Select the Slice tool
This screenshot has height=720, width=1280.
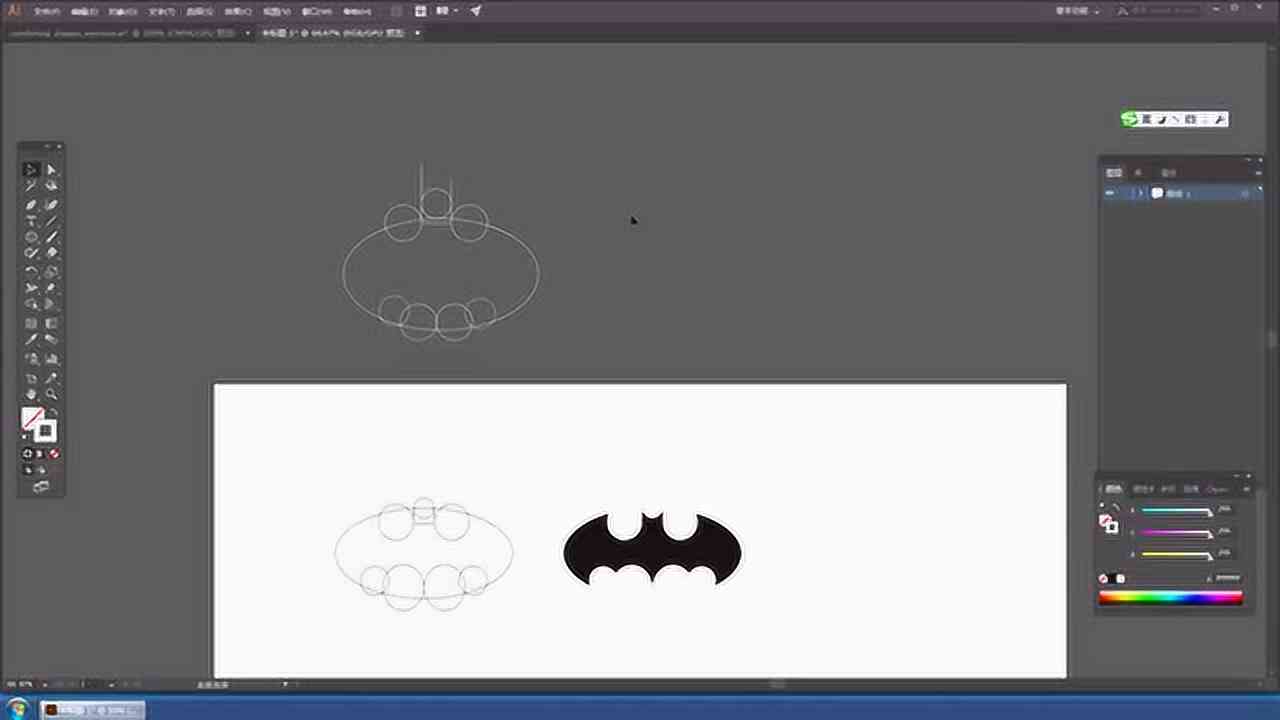tap(51, 378)
